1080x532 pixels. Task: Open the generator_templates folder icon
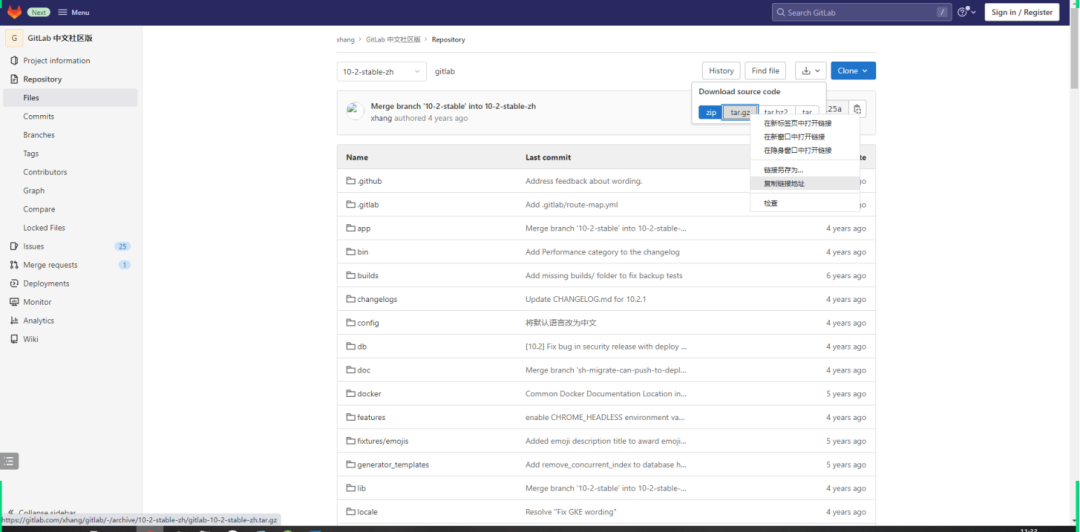pos(351,464)
